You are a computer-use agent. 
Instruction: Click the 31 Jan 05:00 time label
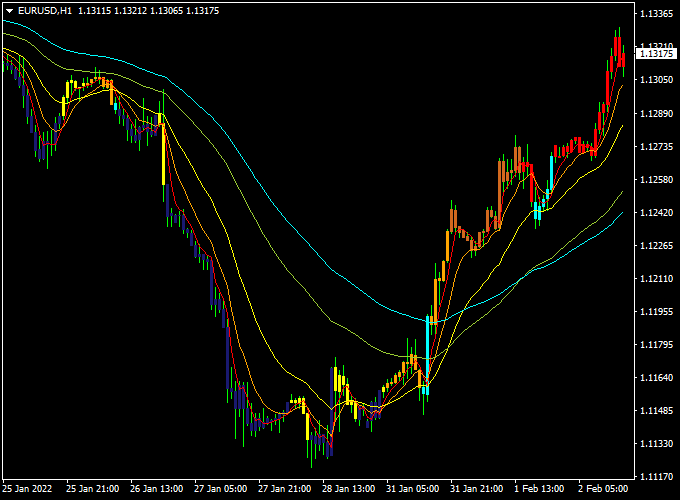click(x=412, y=489)
